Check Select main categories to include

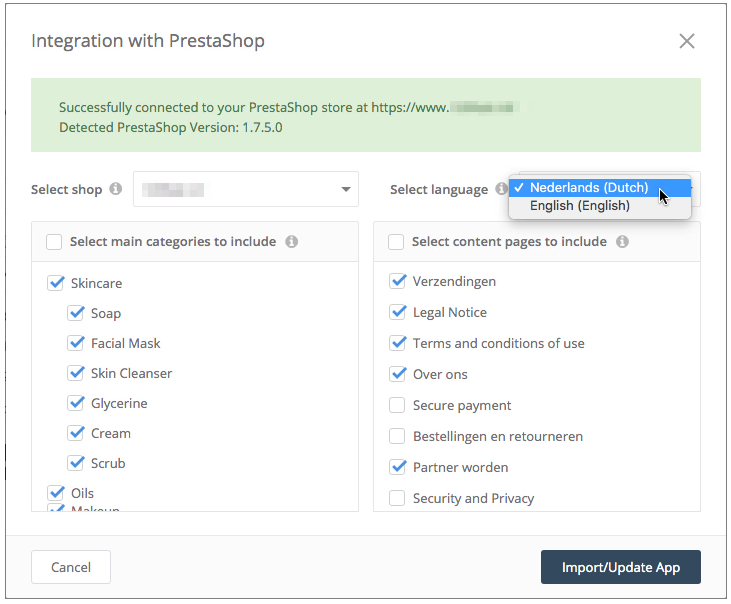click(54, 242)
